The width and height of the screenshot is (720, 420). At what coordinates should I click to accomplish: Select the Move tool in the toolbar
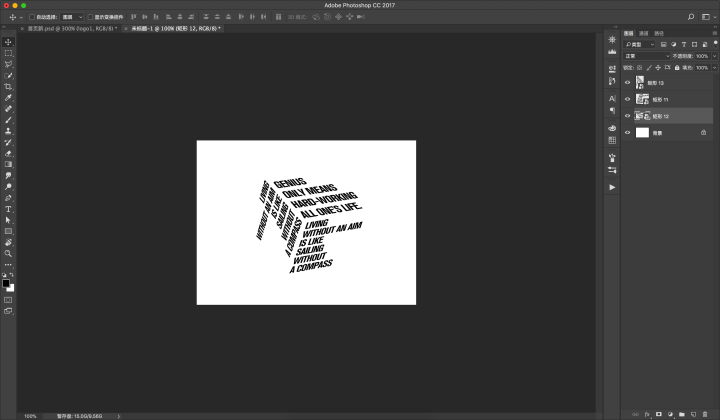coord(8,41)
